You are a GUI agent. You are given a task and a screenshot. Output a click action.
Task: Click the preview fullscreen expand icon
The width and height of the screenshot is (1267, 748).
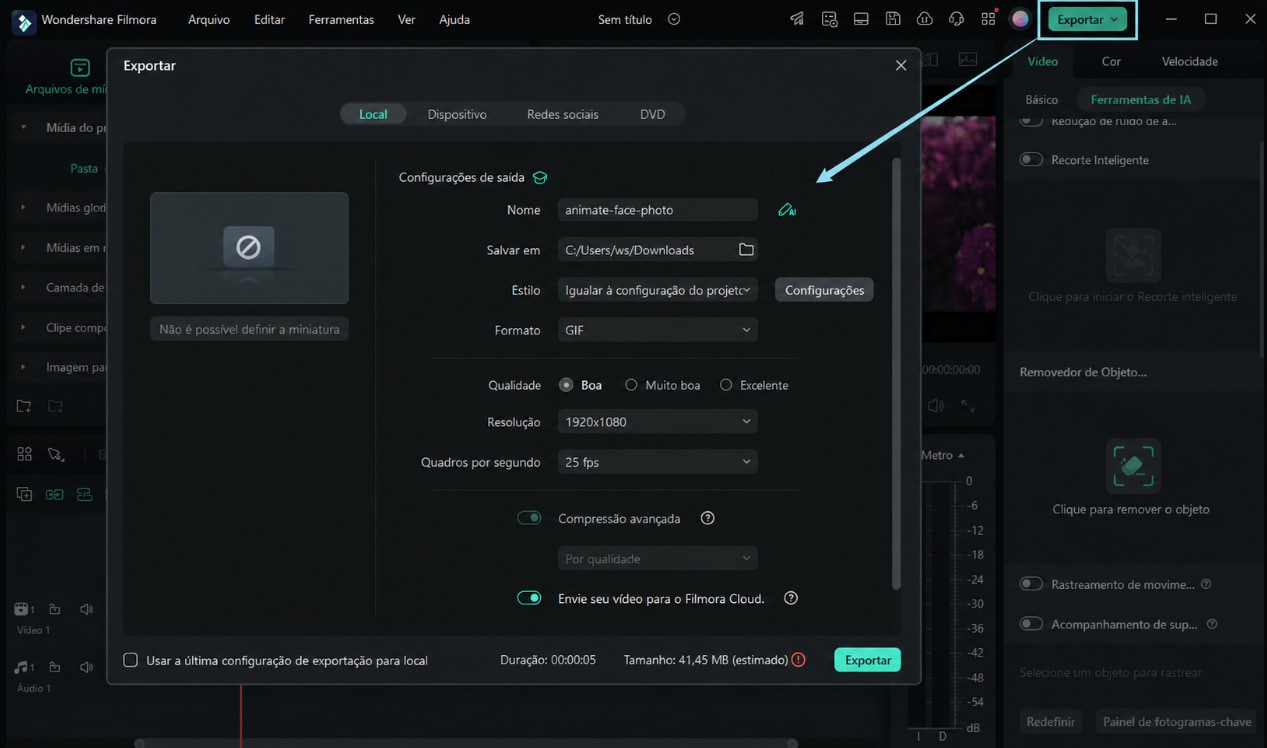(968, 406)
